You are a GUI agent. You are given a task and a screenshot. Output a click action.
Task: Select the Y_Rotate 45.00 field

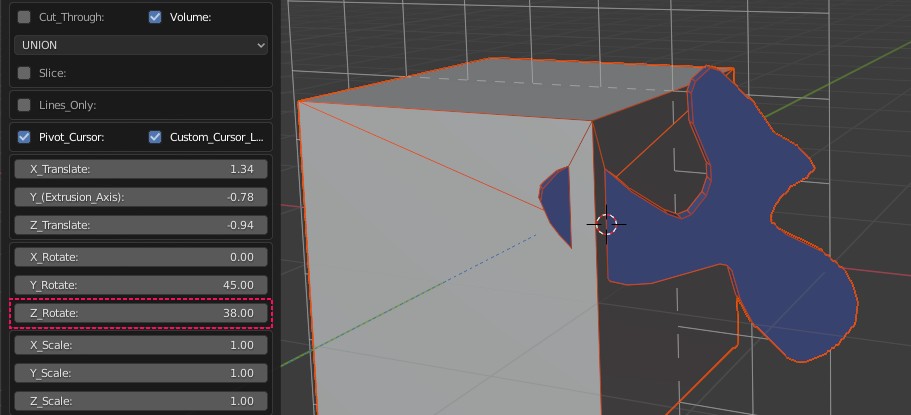[x=141, y=285]
